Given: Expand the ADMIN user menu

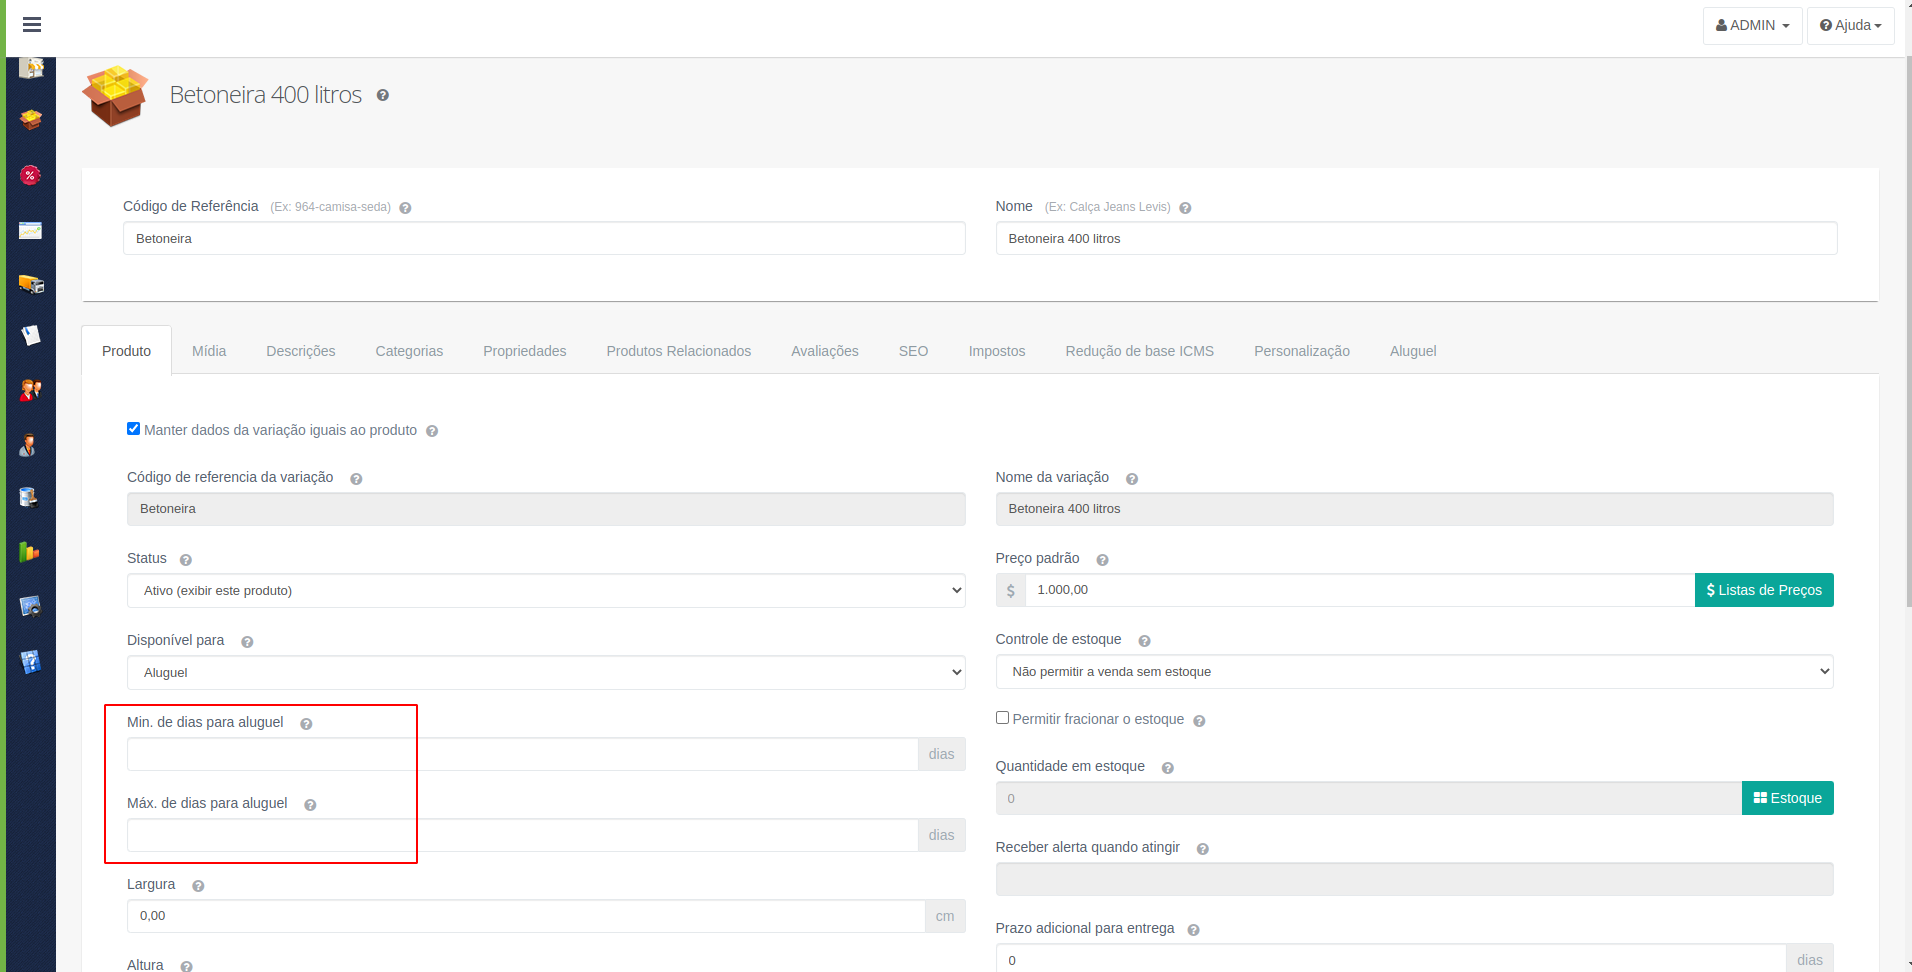Looking at the screenshot, I should (x=1752, y=25).
